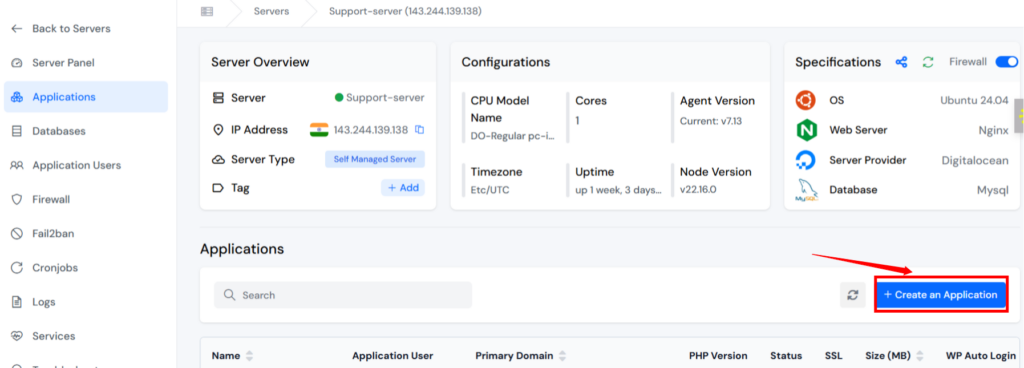Sort applications by Name

point(232,356)
